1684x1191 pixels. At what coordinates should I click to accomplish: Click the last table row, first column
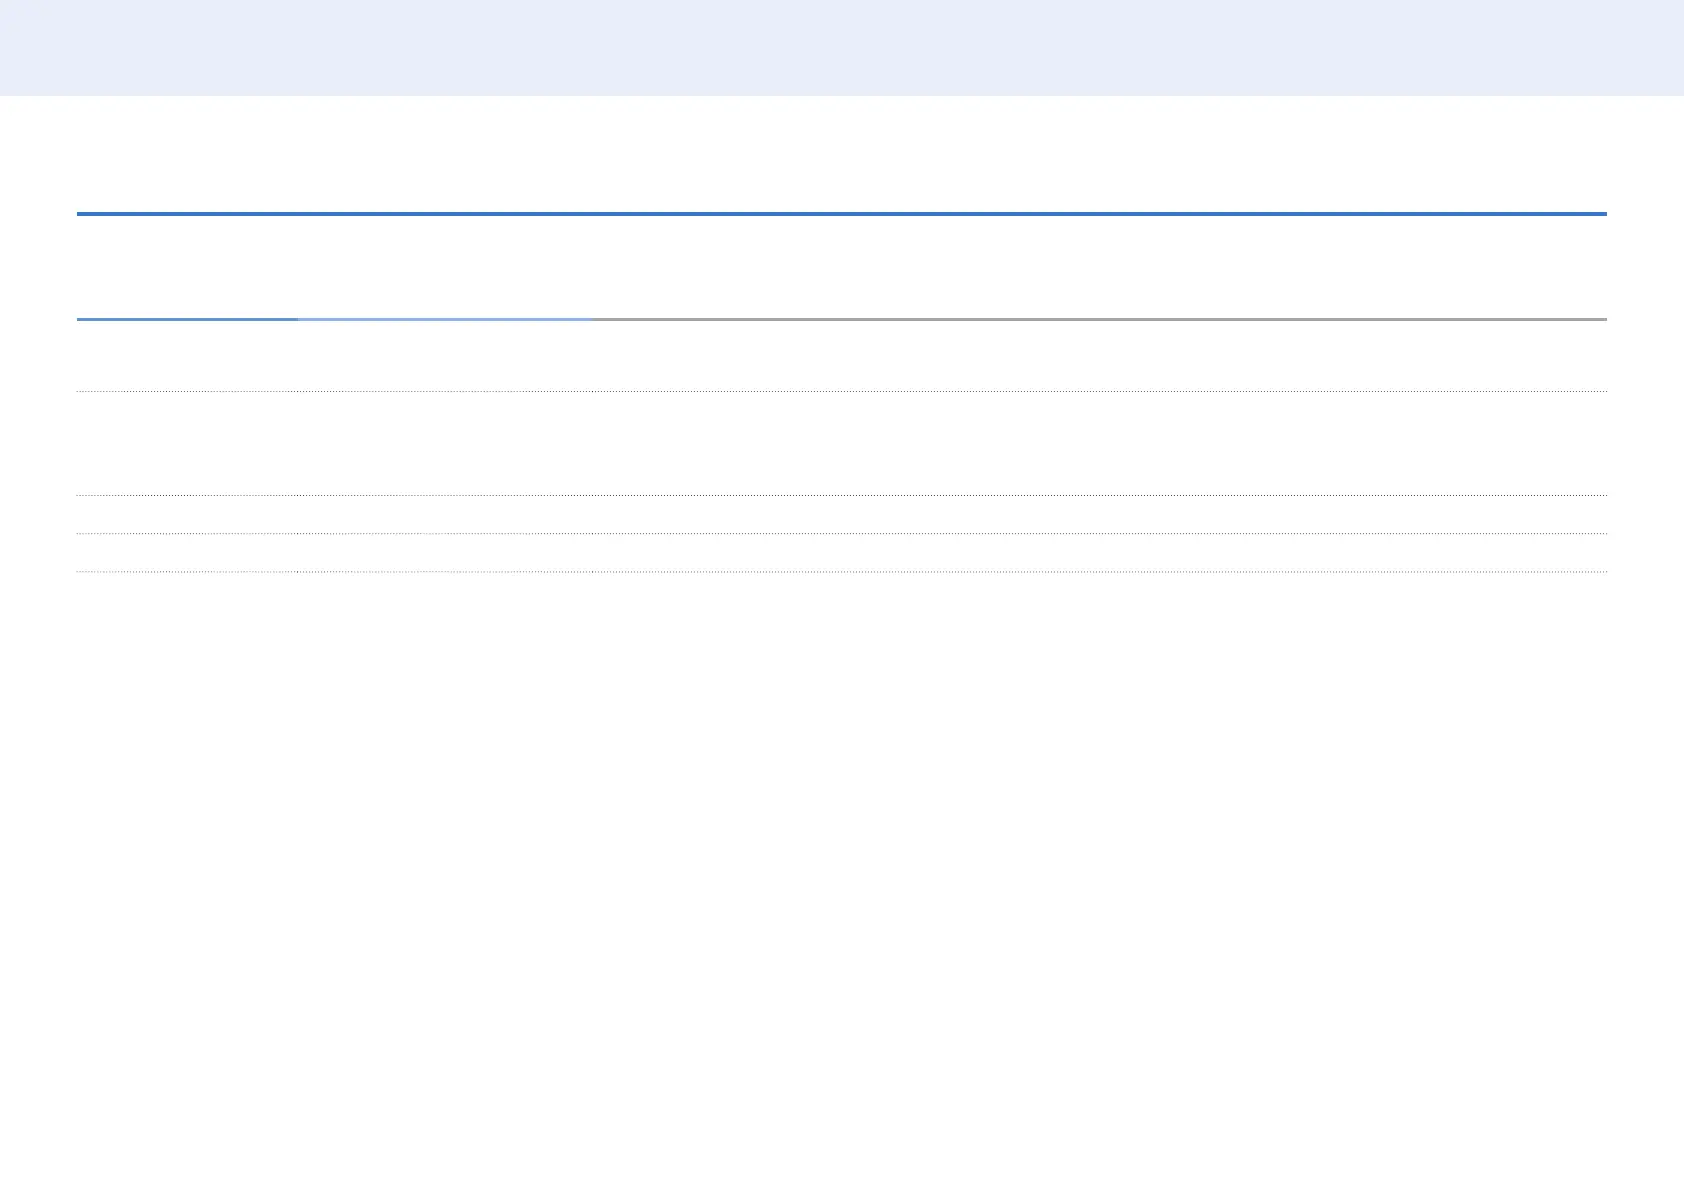[187, 553]
